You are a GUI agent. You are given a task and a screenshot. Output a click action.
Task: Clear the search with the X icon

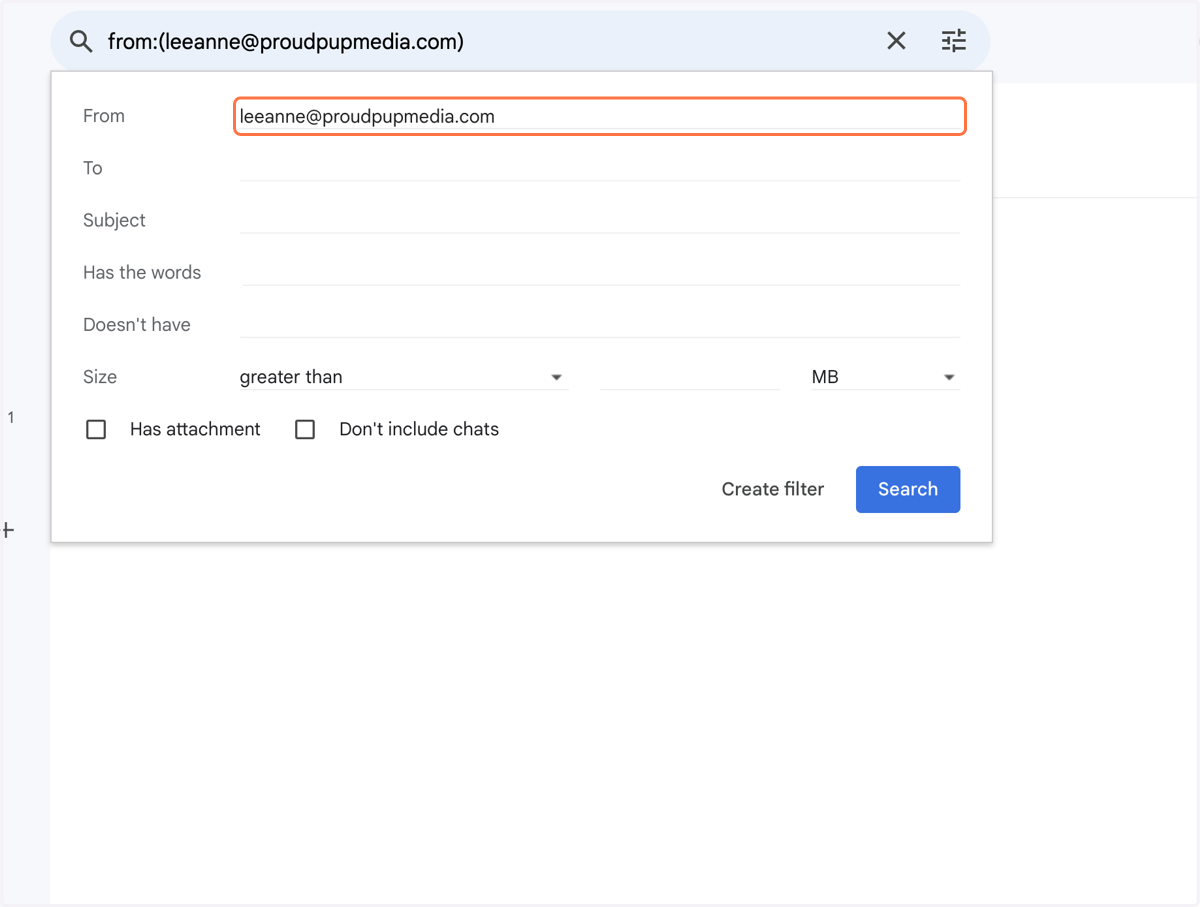click(896, 41)
